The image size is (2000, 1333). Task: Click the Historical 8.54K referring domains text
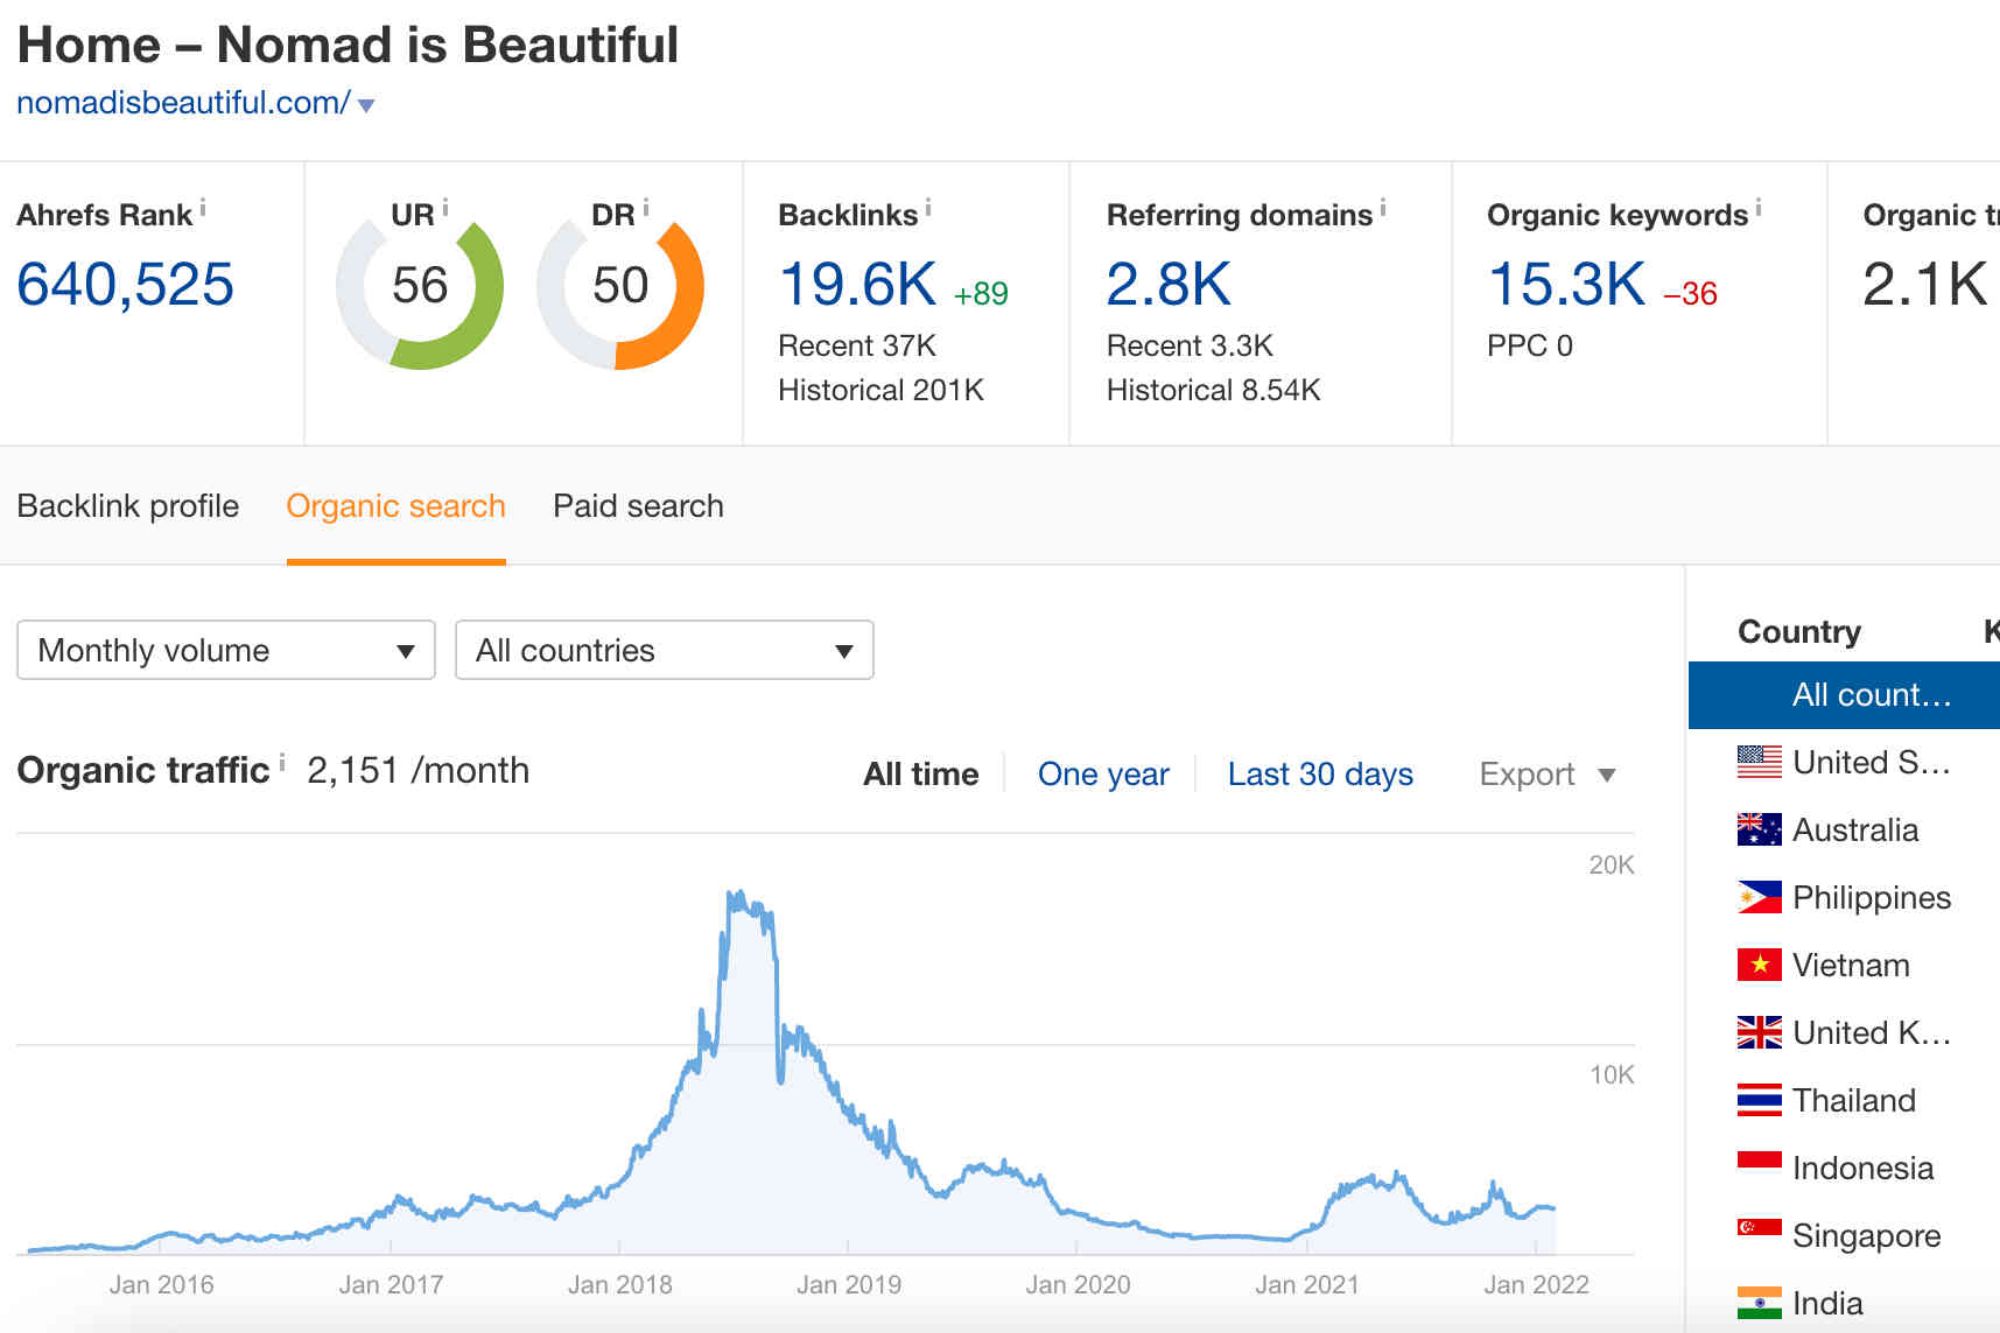coord(1213,390)
